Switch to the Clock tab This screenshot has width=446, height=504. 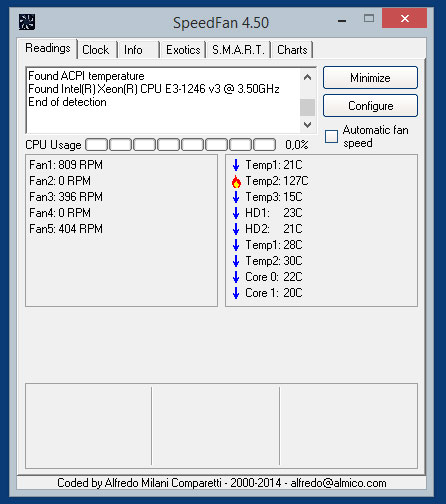(x=96, y=50)
